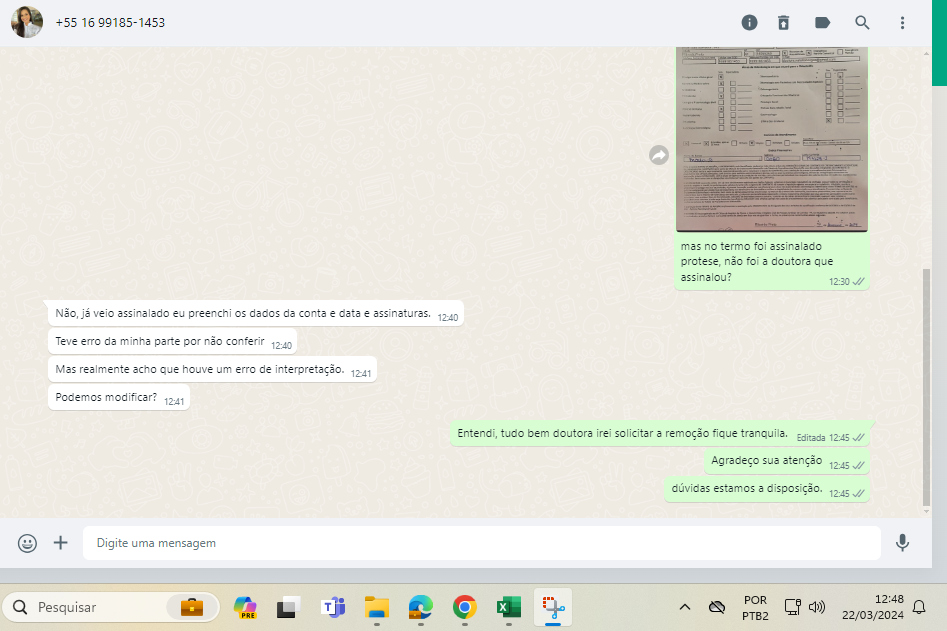This screenshot has height=631, width=947.
Task: Click the 'Digite uma mensagem' input field
Action: coord(480,543)
